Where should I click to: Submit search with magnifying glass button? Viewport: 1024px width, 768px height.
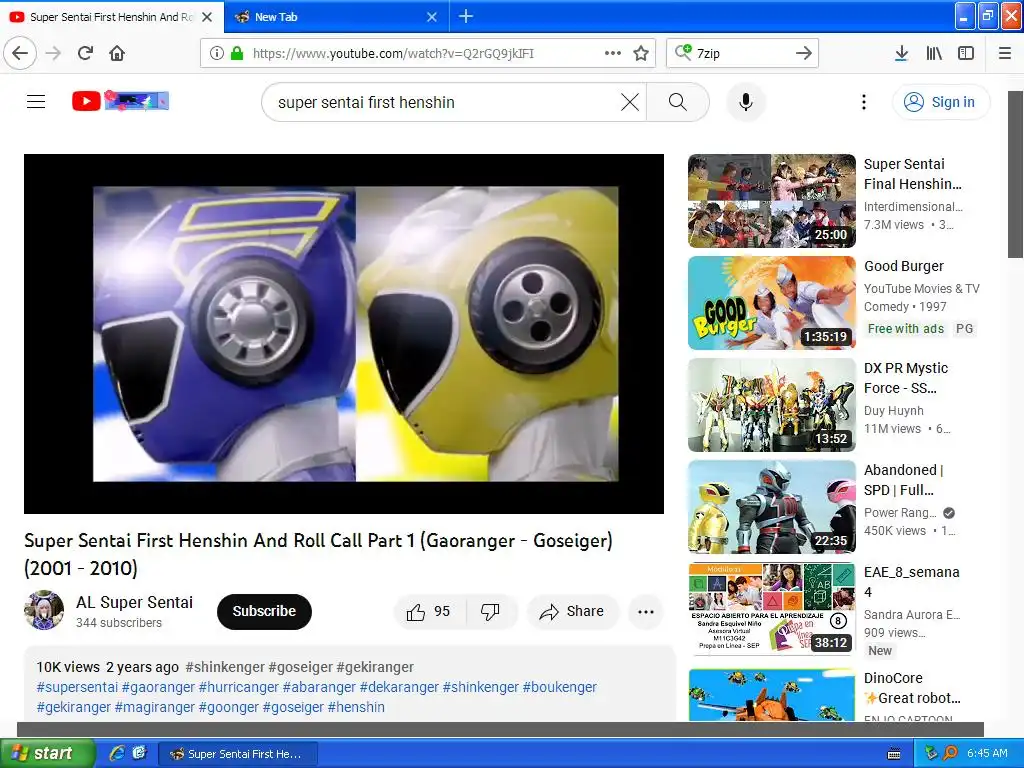coord(678,102)
